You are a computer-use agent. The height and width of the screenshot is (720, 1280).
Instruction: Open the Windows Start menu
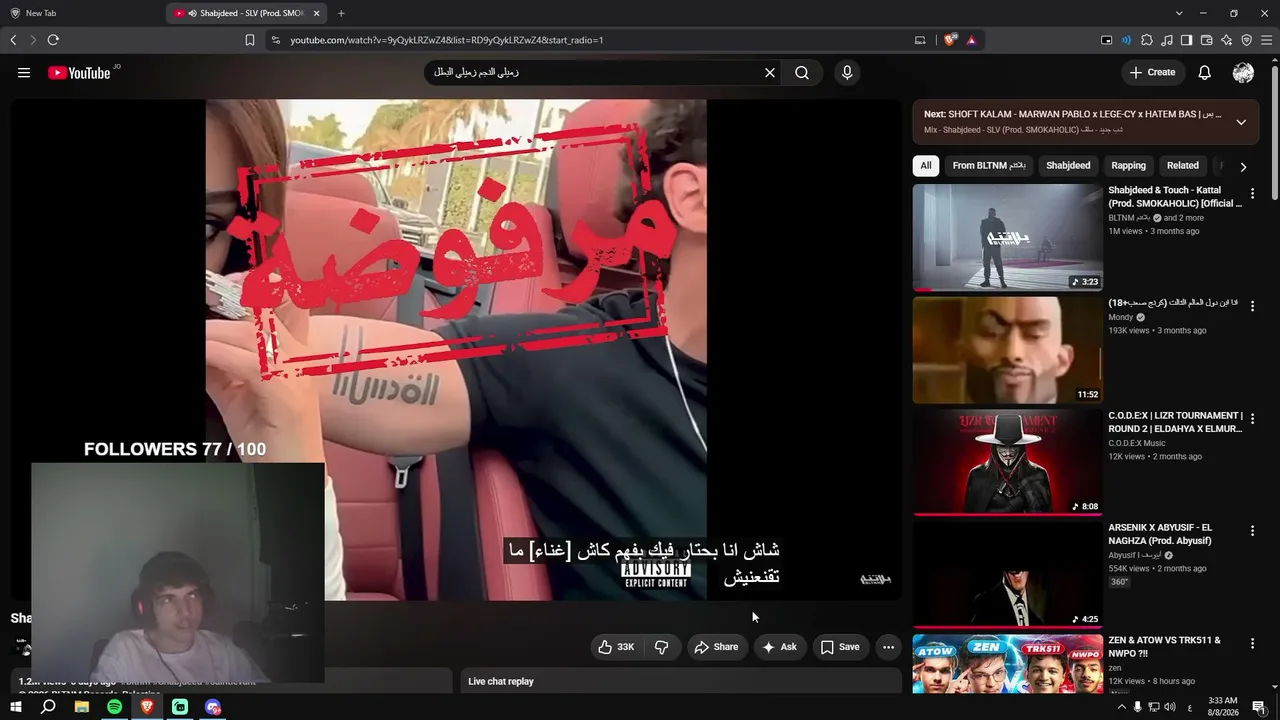click(16, 707)
